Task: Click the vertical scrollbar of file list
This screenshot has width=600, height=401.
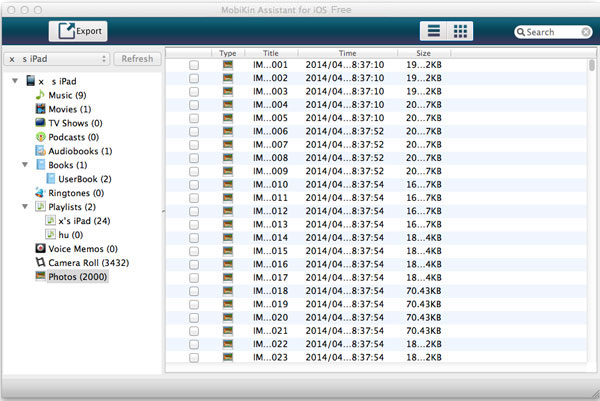Action: tap(593, 200)
